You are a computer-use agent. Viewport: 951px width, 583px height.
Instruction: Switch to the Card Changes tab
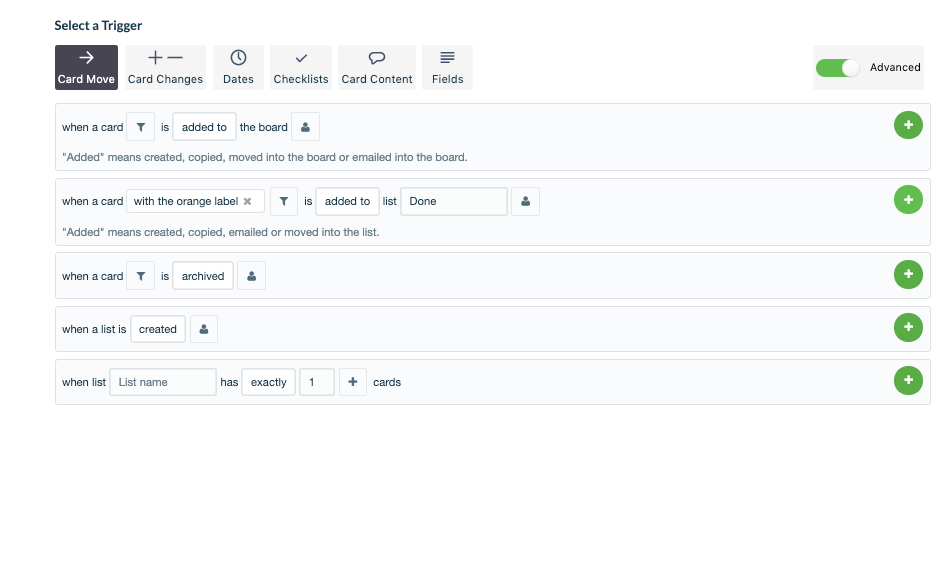pos(164,67)
